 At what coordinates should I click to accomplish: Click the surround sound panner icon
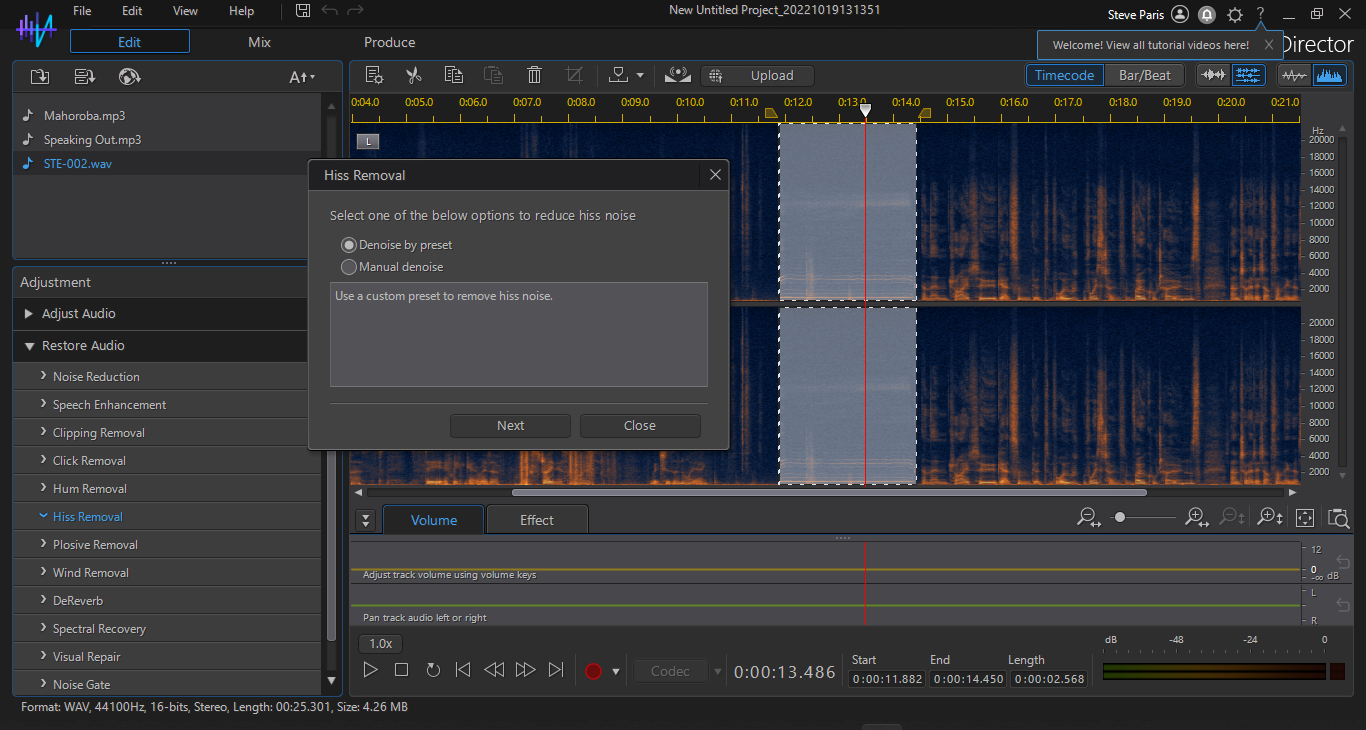tap(678, 75)
